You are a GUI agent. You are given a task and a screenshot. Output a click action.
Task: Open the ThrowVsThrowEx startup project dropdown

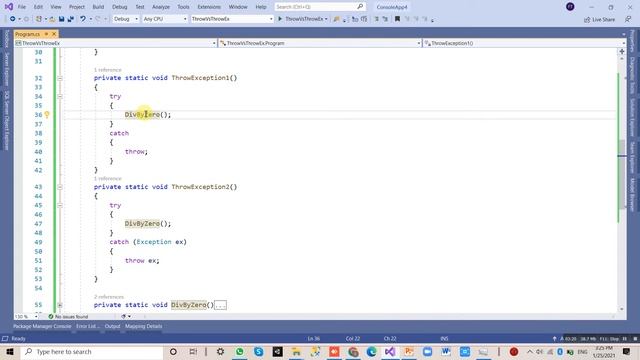click(232, 19)
